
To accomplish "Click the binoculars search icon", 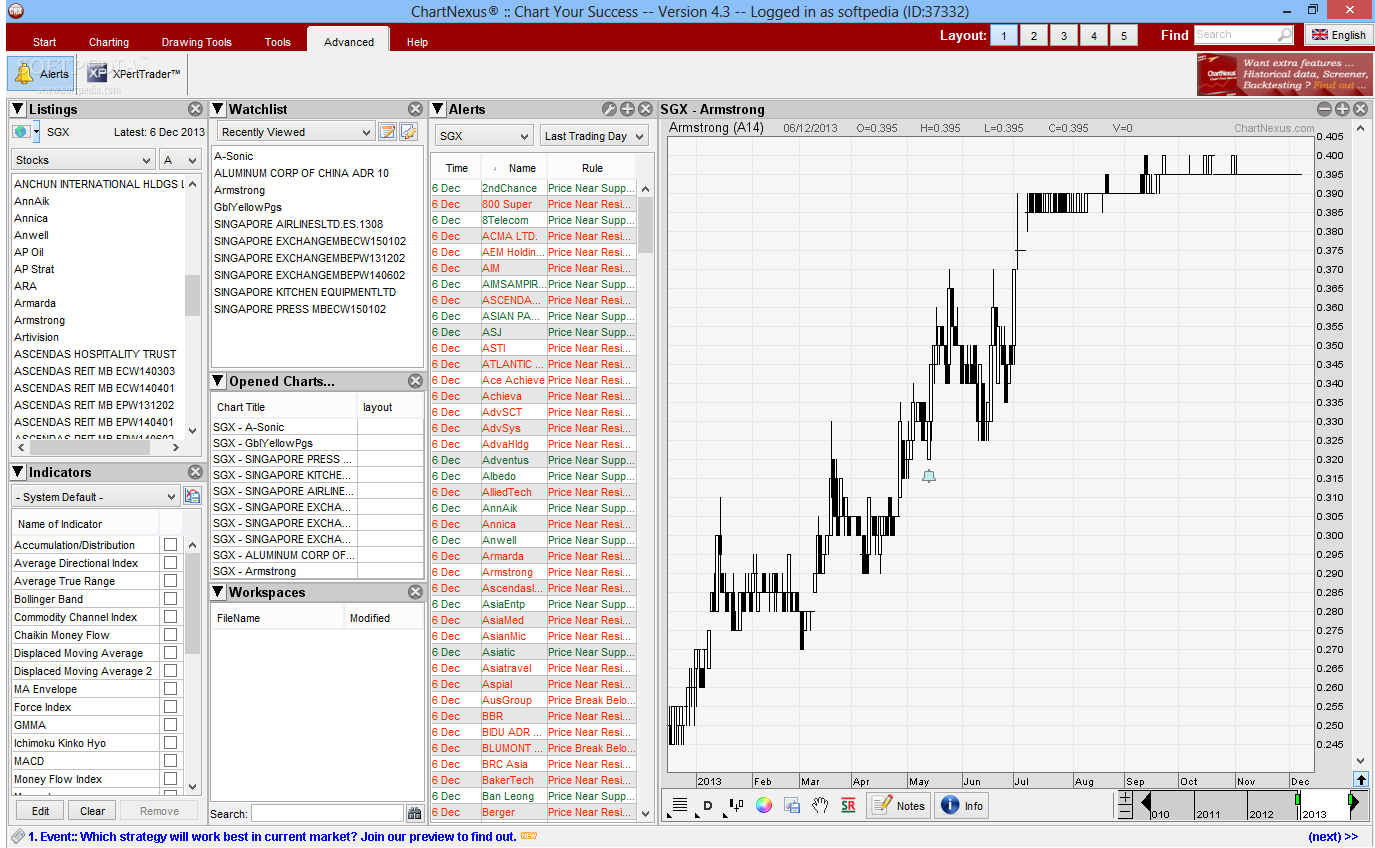I will [x=415, y=814].
